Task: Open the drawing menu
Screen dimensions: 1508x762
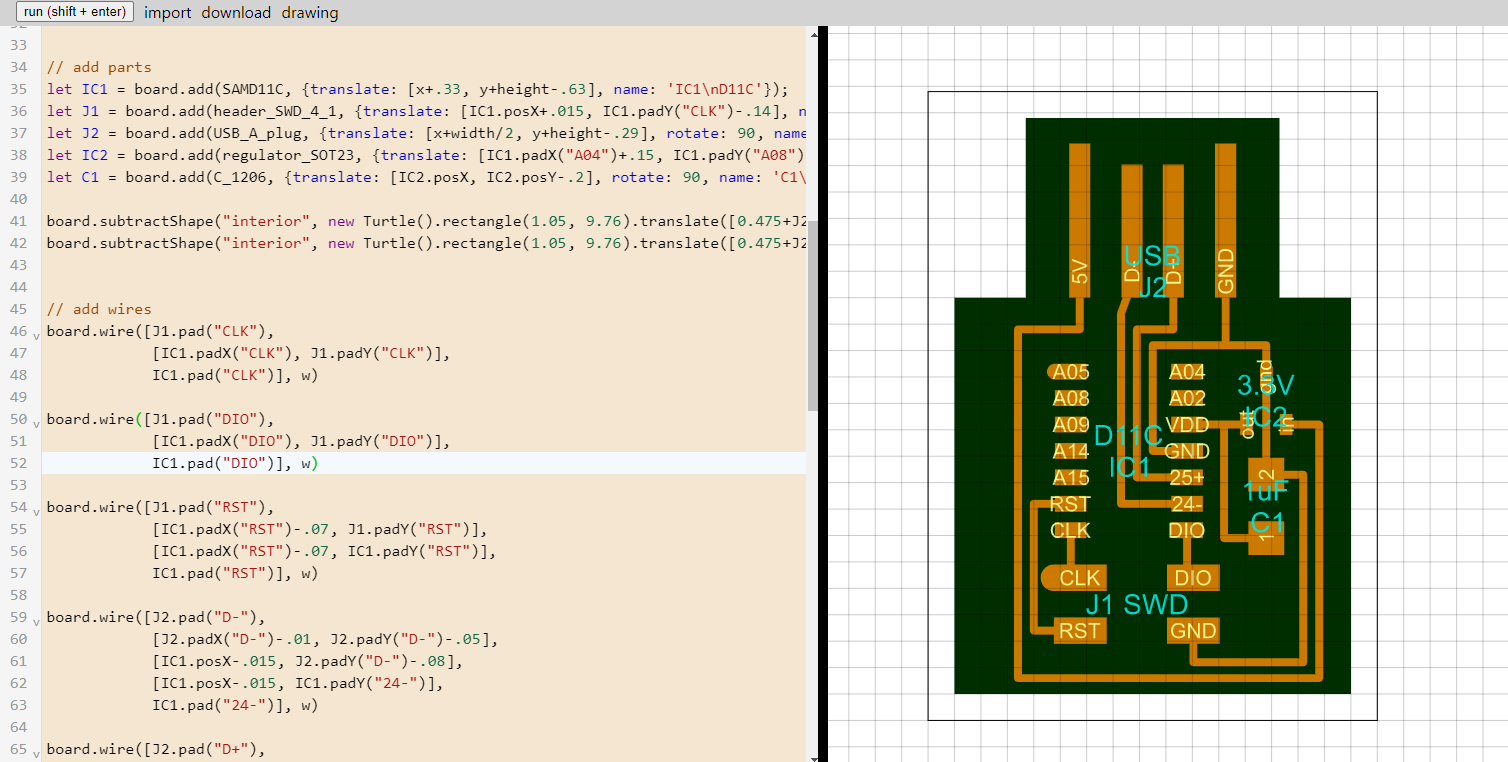Action: tap(310, 13)
